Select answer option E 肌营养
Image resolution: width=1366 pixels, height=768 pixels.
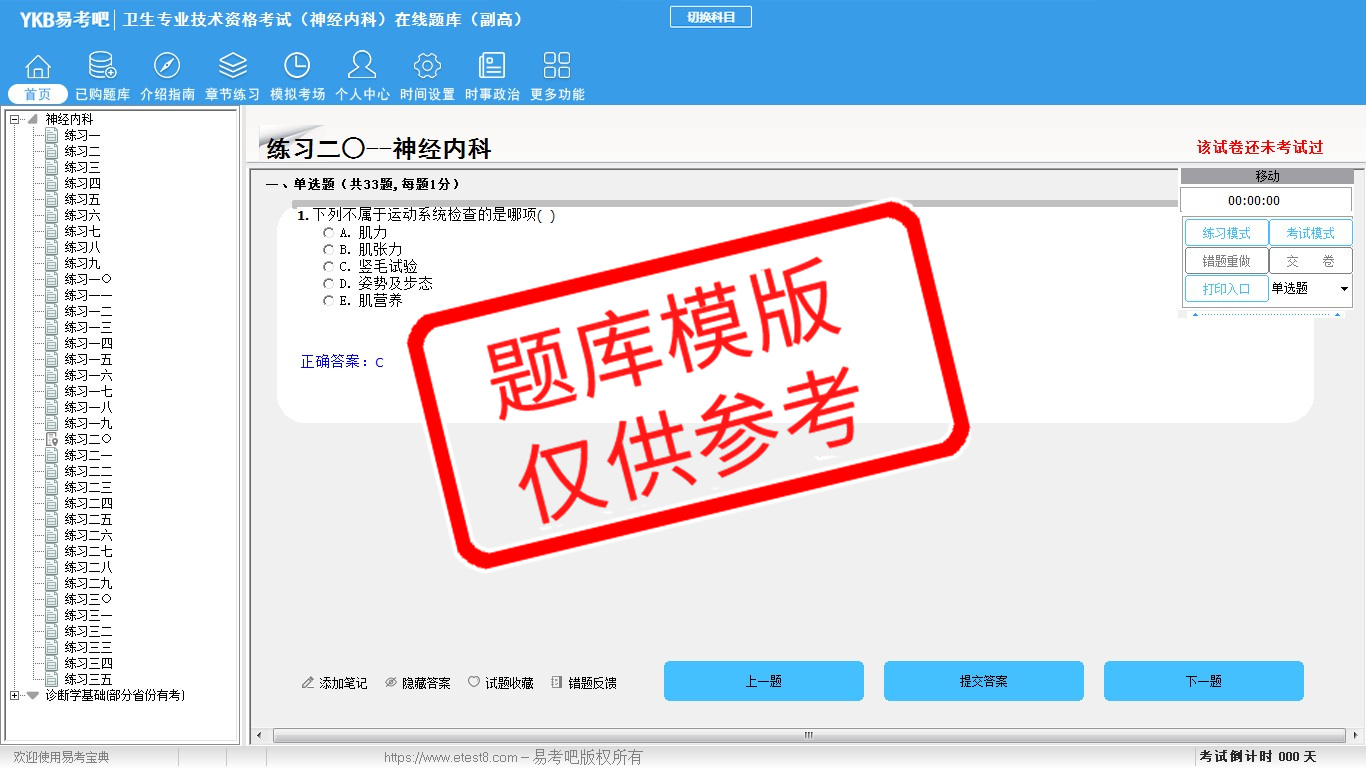[328, 301]
